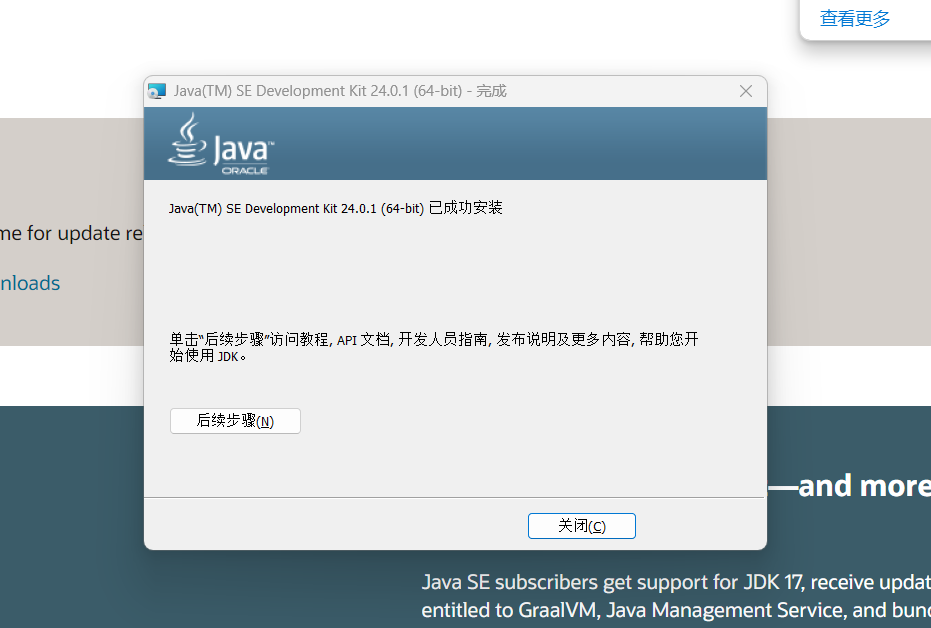Click the text 'me for update re'

click(72, 233)
